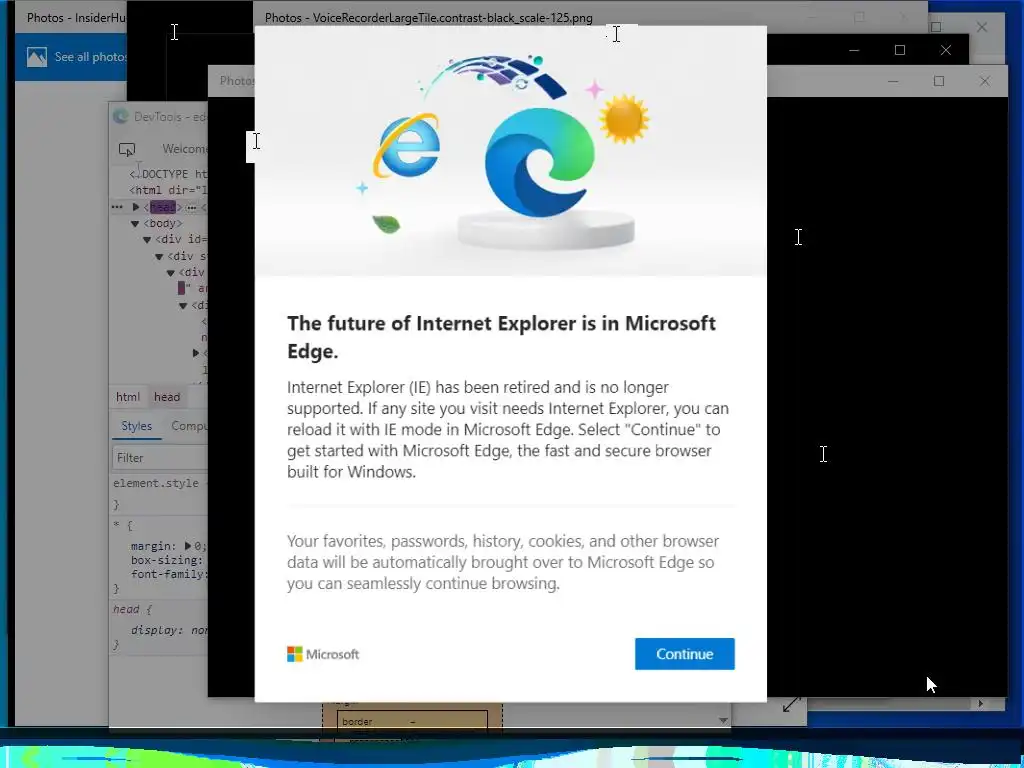Click the right scroll arrow at bottom
The height and width of the screenshot is (768, 1024).
coord(980,703)
